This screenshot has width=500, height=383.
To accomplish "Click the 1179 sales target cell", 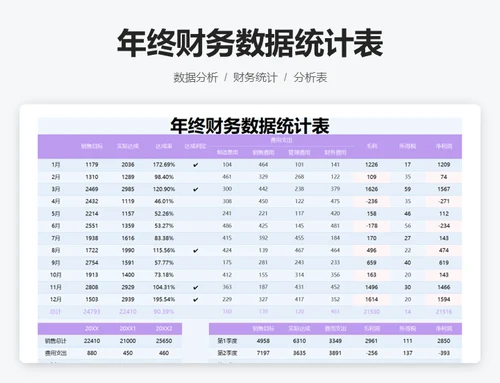I will (x=92, y=165).
